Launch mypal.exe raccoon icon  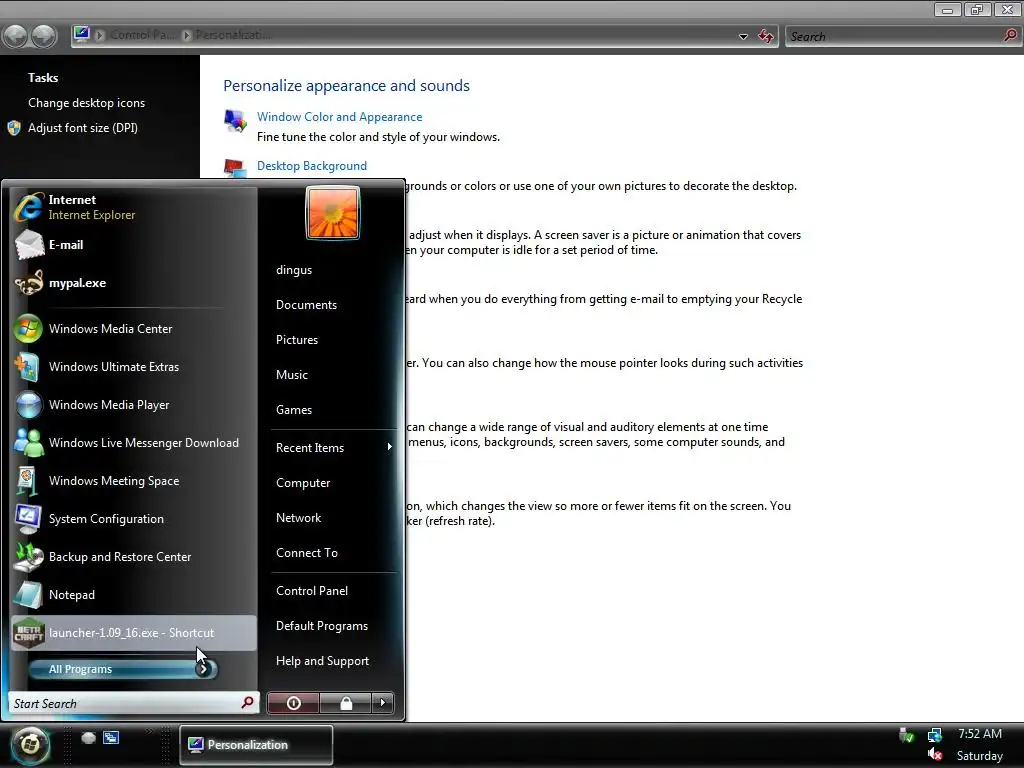29,283
